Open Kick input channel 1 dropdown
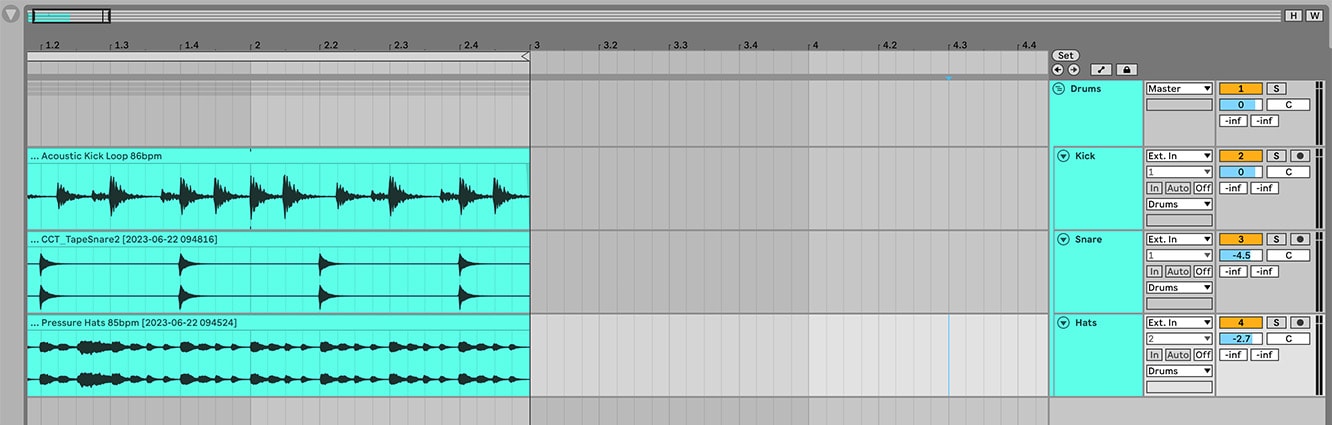The width and height of the screenshot is (1332, 425). click(1180, 172)
